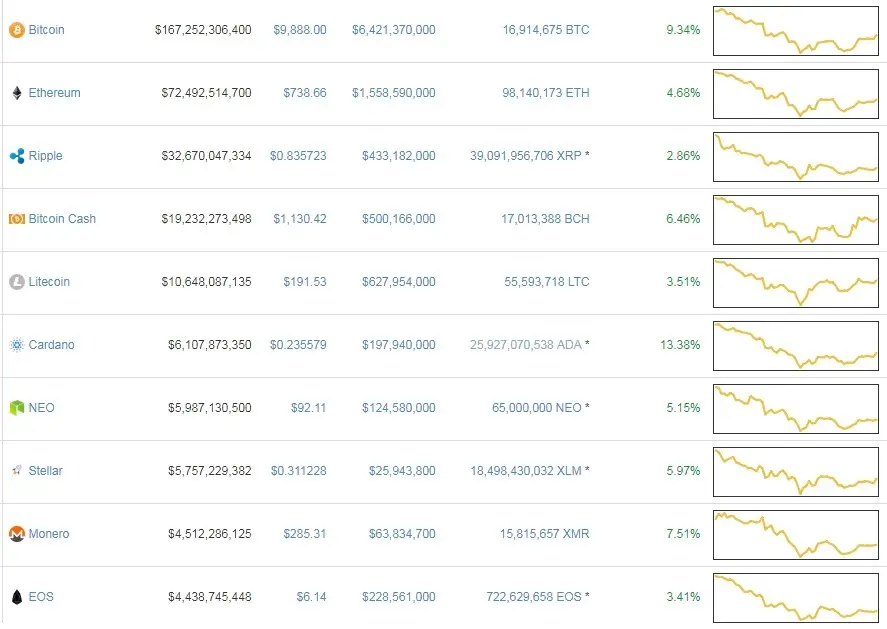Click Litecoin price $191.53

(x=305, y=282)
